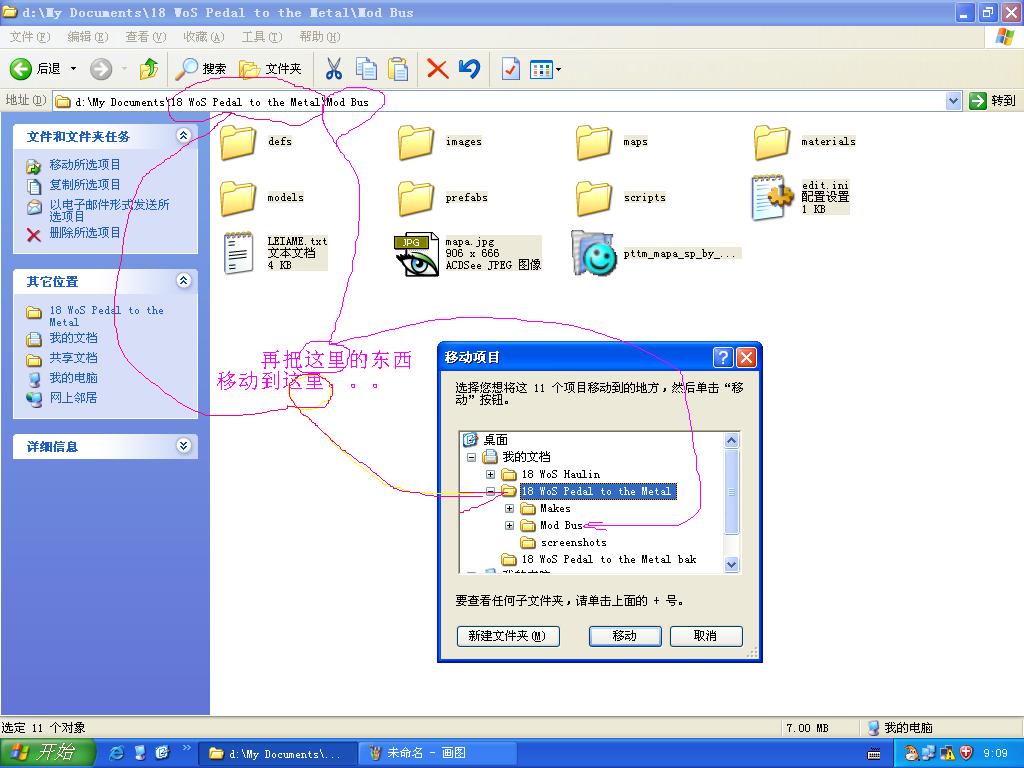Select the models folder icon
Screen dimensions: 1024x768
238,199
